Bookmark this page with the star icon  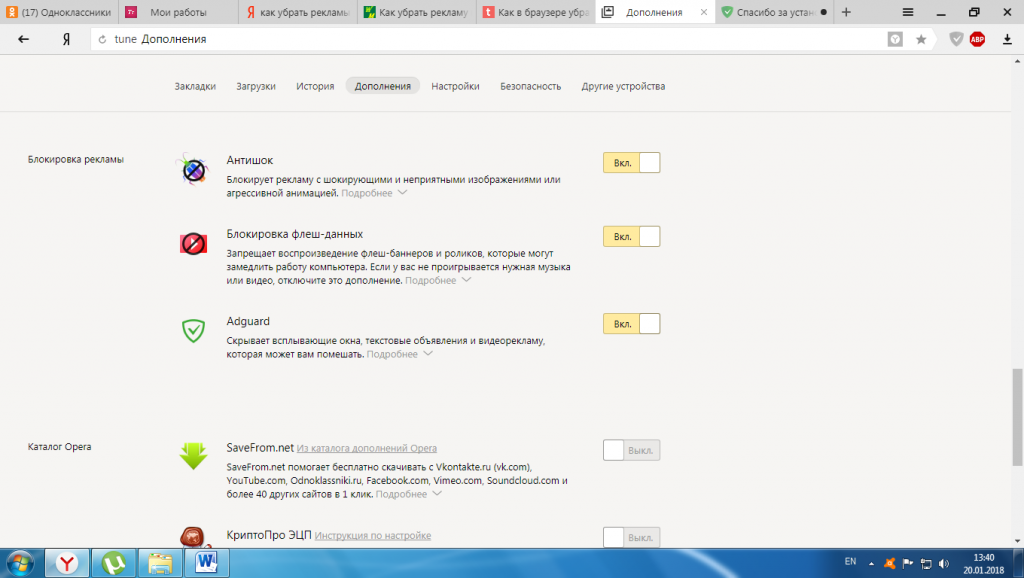pyautogui.click(x=921, y=40)
